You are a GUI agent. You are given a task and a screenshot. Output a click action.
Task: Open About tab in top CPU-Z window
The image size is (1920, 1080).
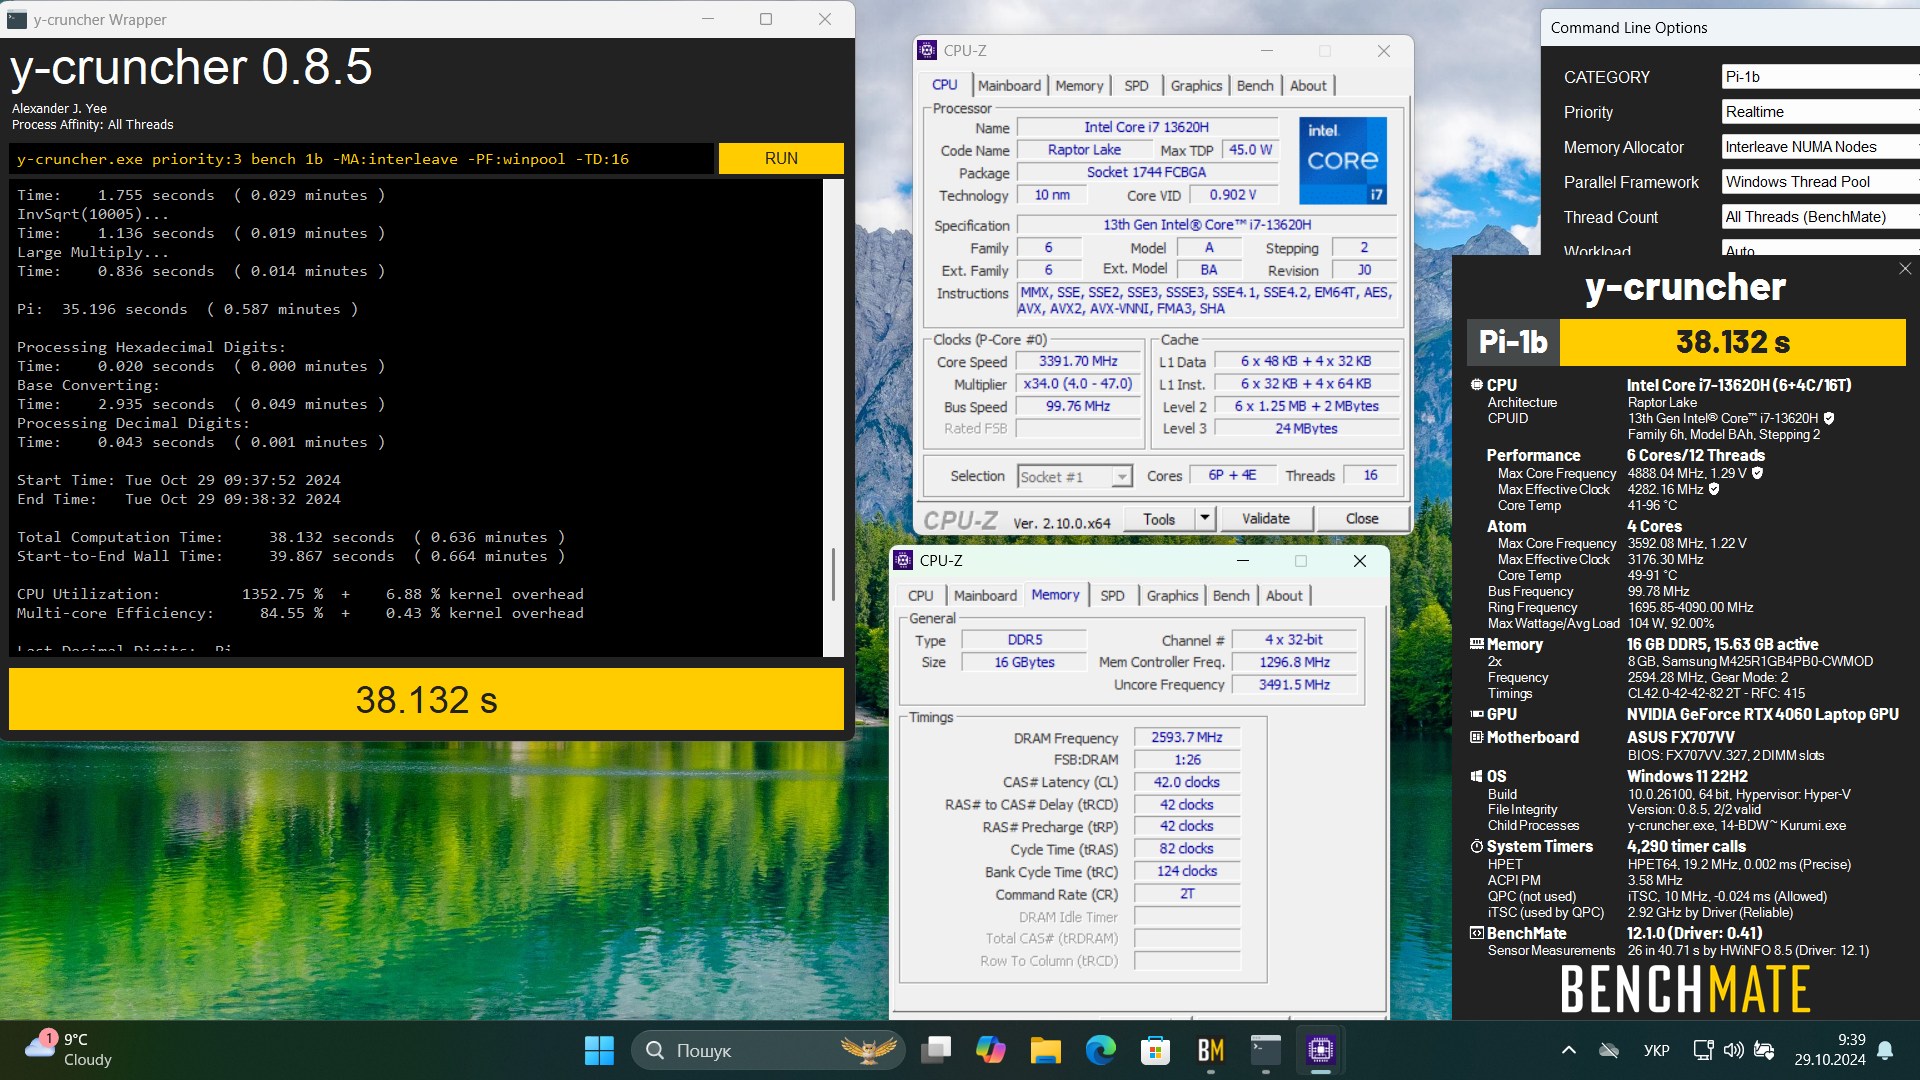click(x=1308, y=86)
